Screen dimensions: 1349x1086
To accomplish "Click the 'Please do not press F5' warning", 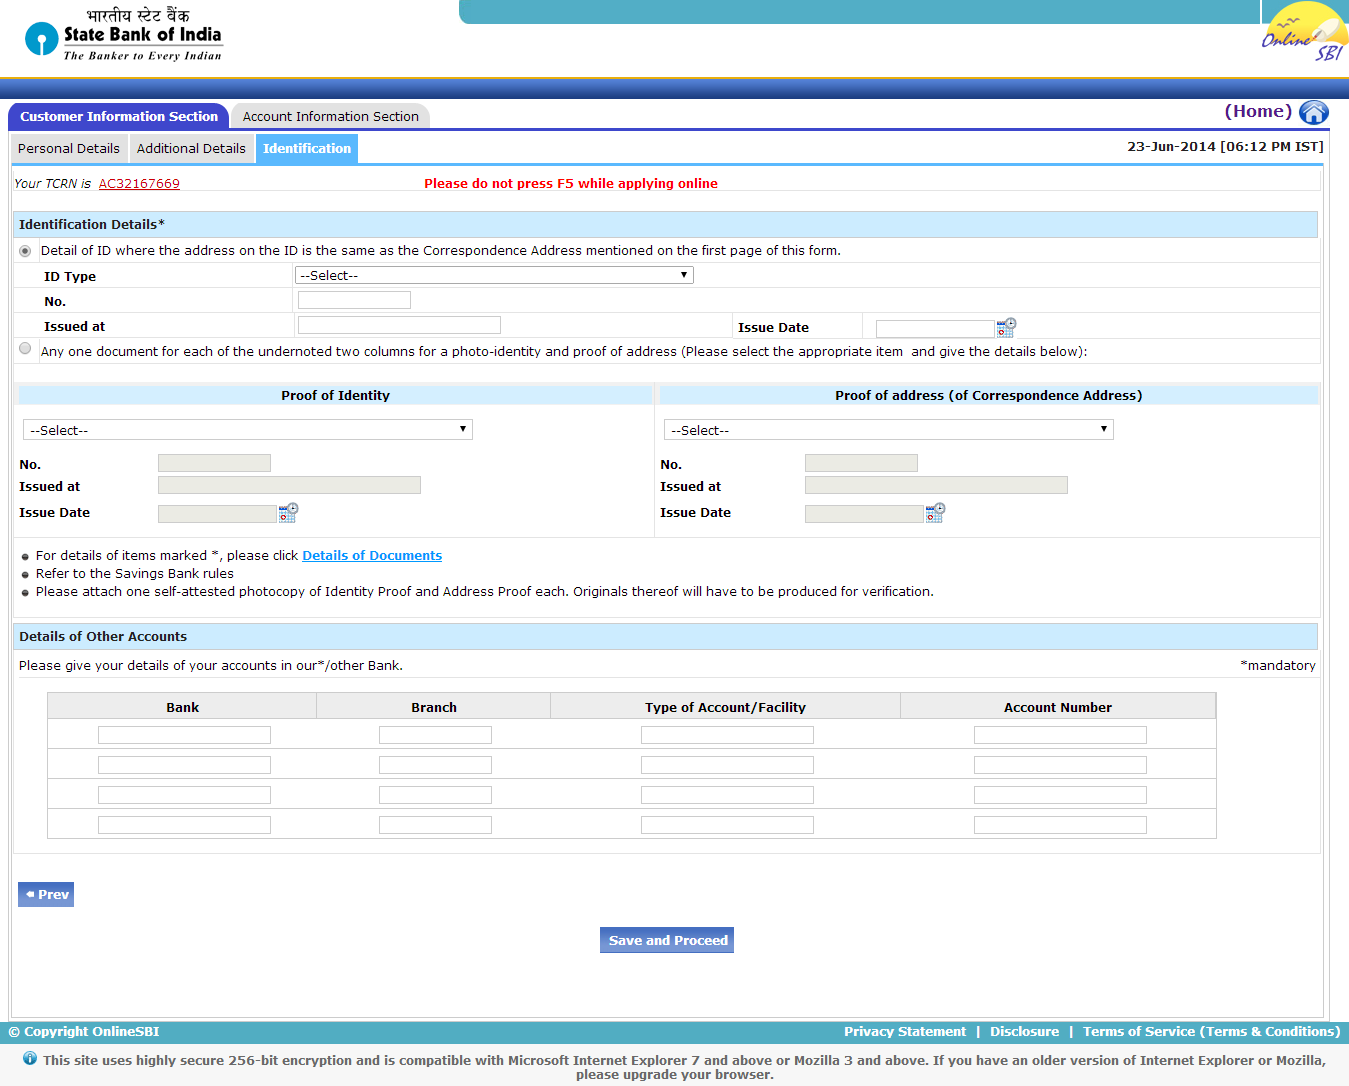I will [x=571, y=183].
